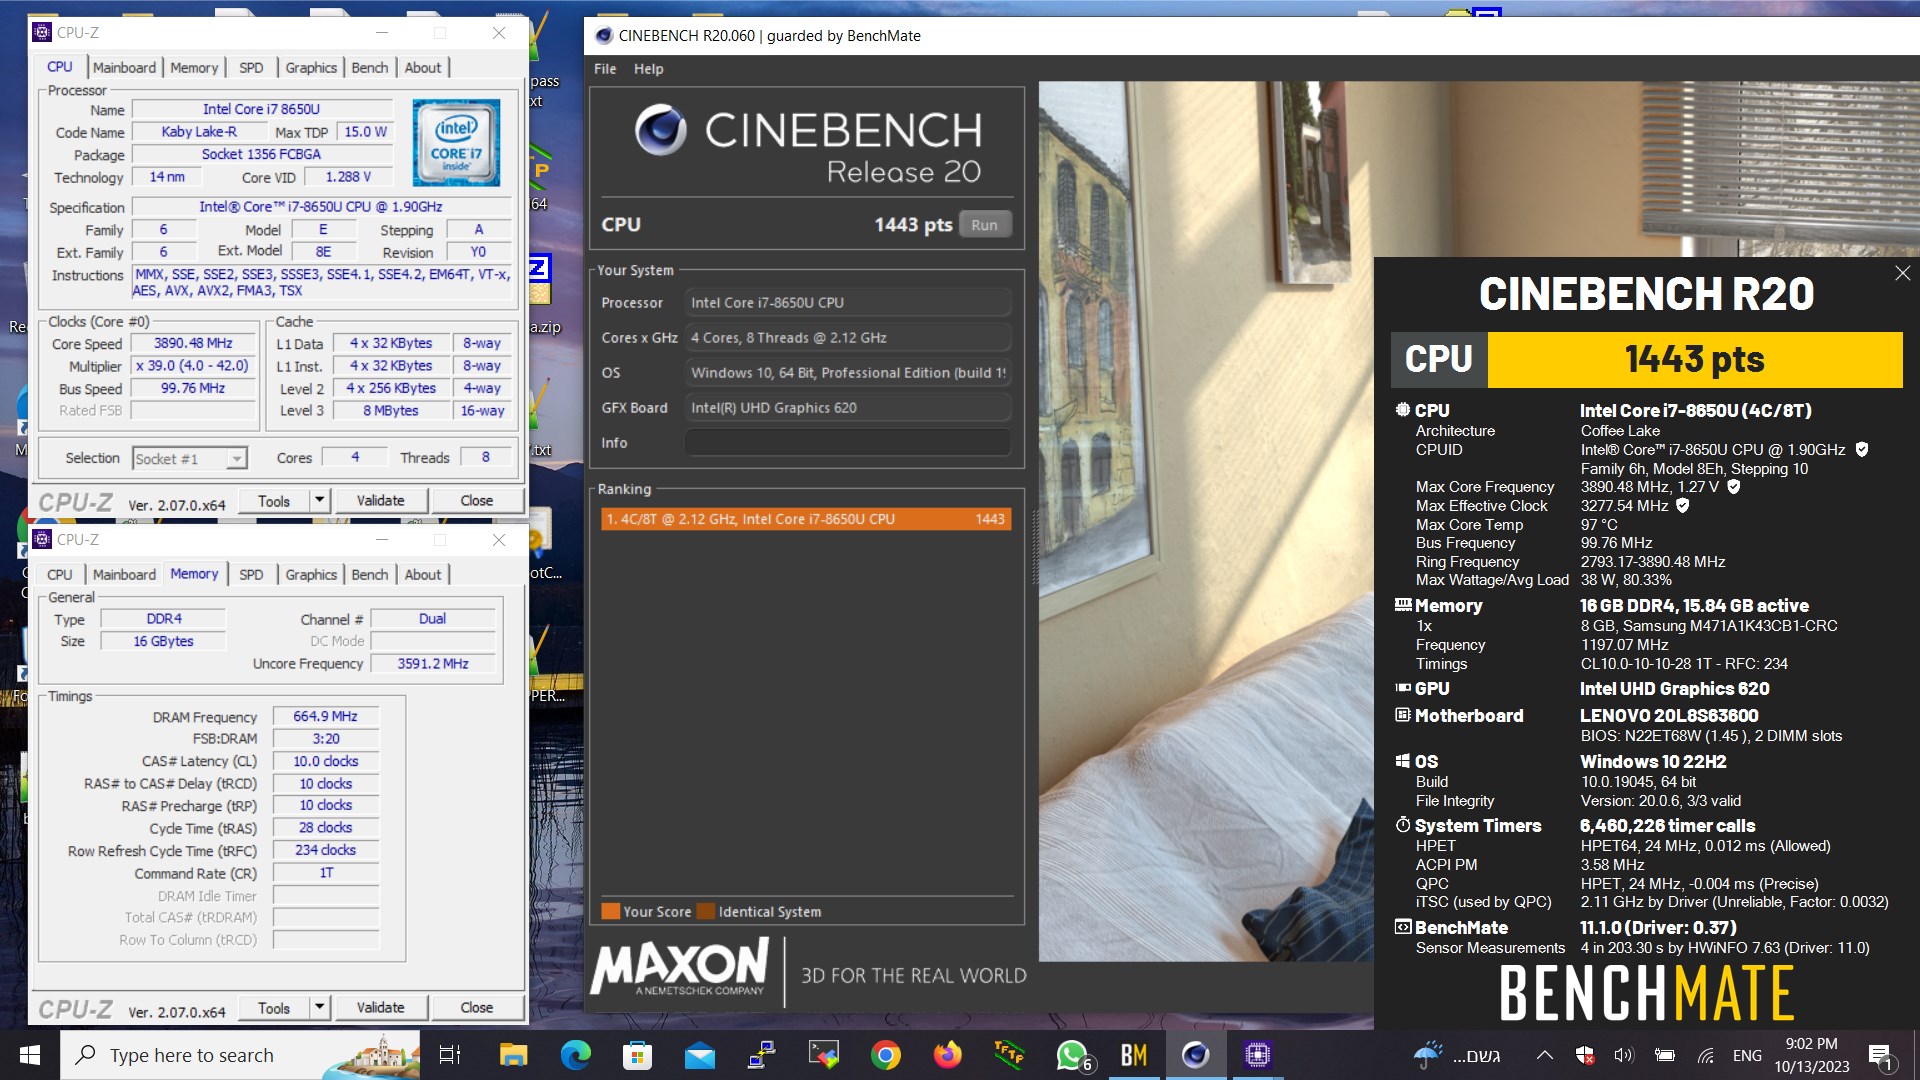Click the Core Speed value 3890.48 MHz

(193, 343)
